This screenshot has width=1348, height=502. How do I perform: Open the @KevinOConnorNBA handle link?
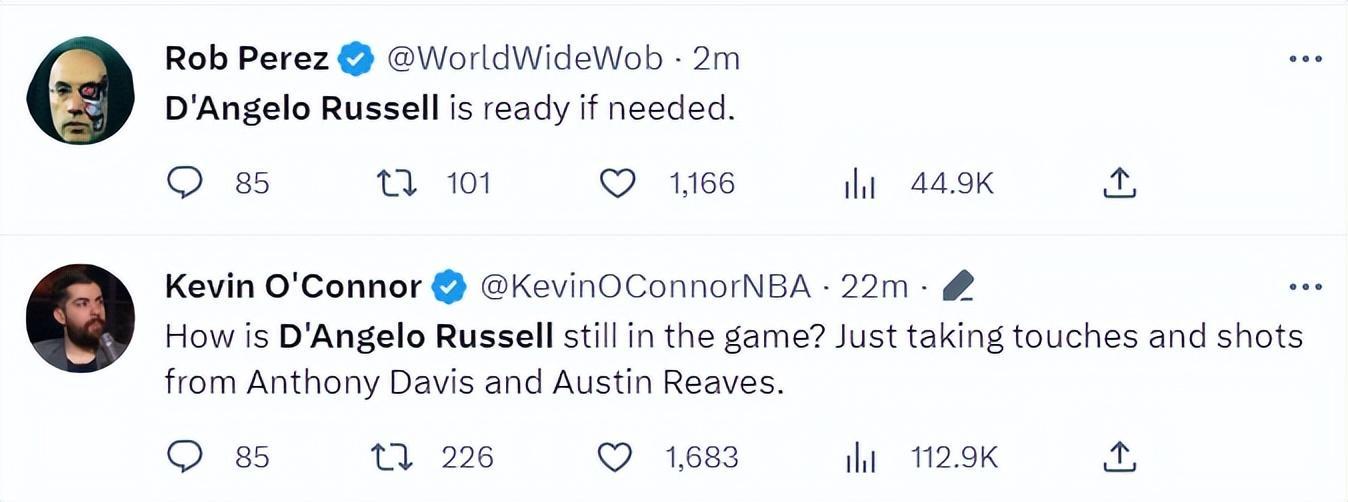[x=645, y=288]
